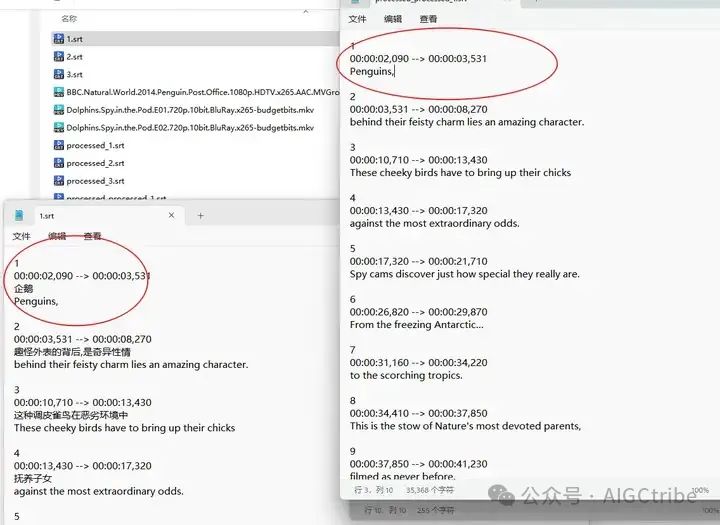720x525 pixels.
Task: Select Dolphins.Spy.in.the.Pod.E02 mkv file name
Action: click(190, 128)
